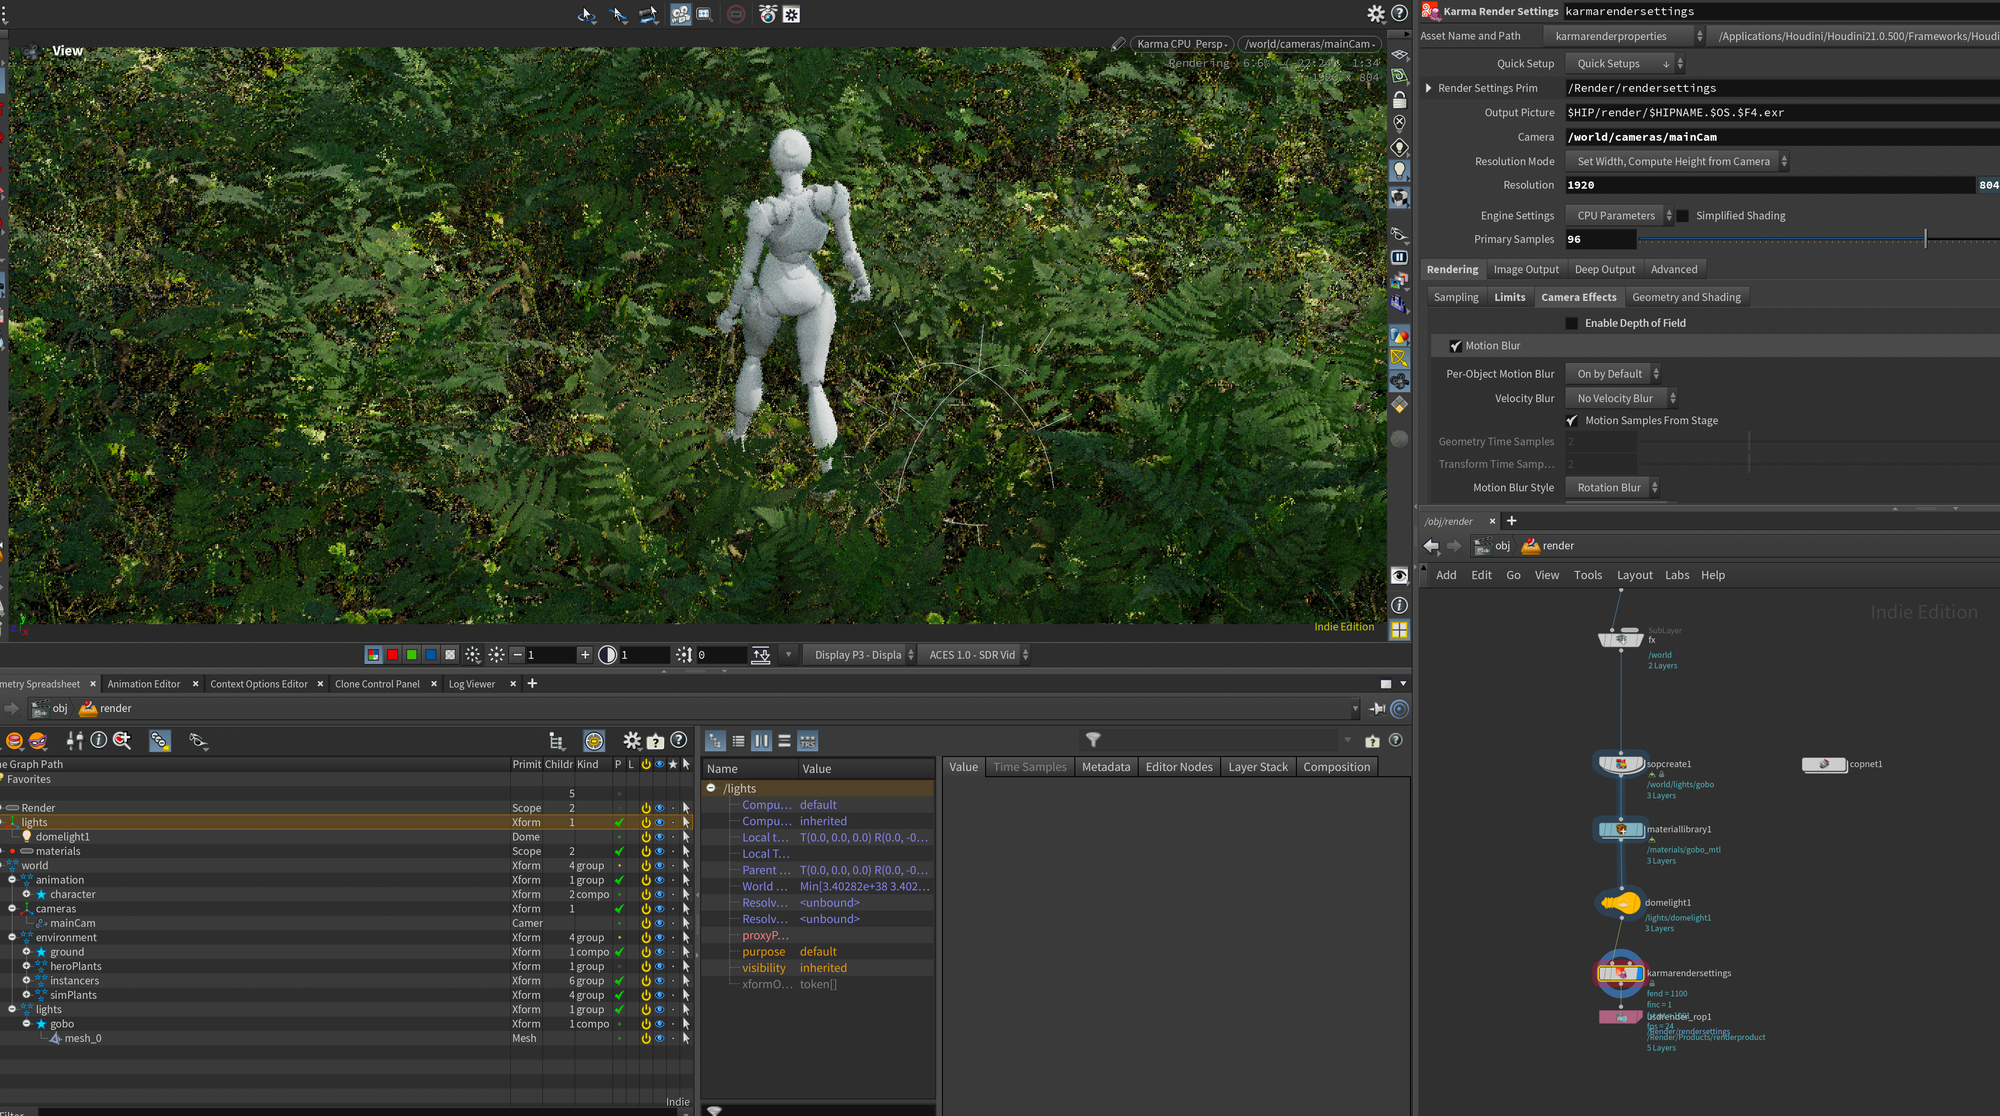The height and width of the screenshot is (1116, 2000).
Task: Click the lock icon in viewport side toolbar
Action: point(1399,100)
